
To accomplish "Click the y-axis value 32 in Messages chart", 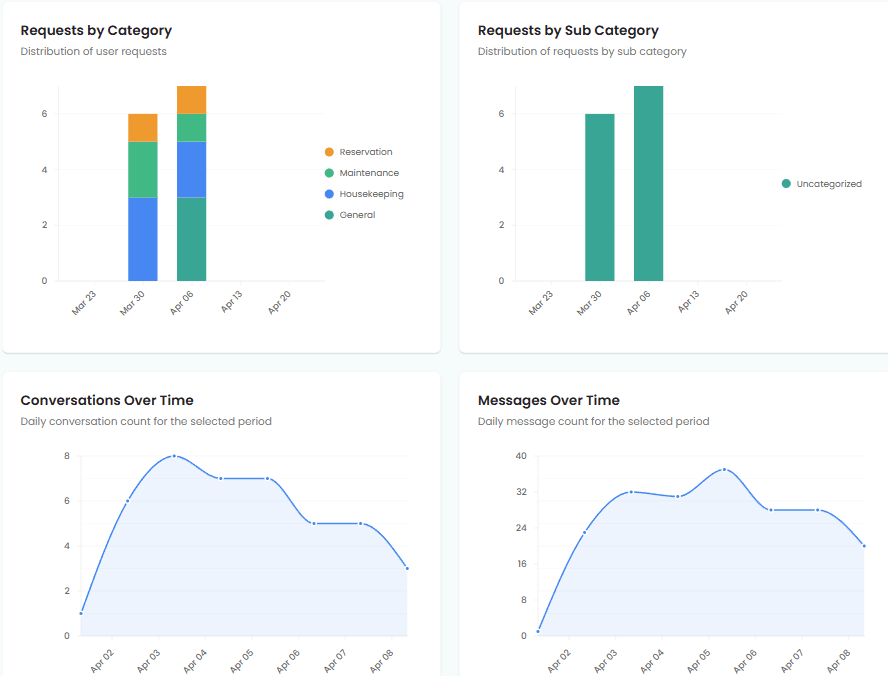I will [522, 492].
